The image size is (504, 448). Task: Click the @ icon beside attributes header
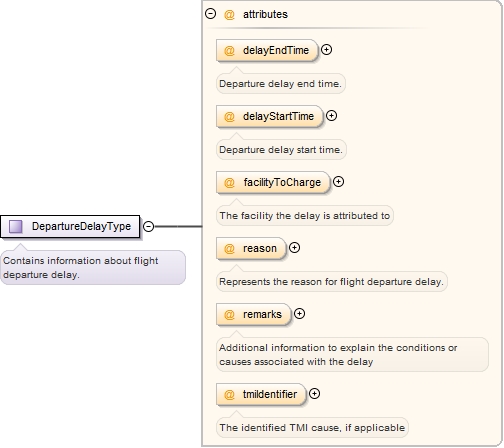(229, 14)
